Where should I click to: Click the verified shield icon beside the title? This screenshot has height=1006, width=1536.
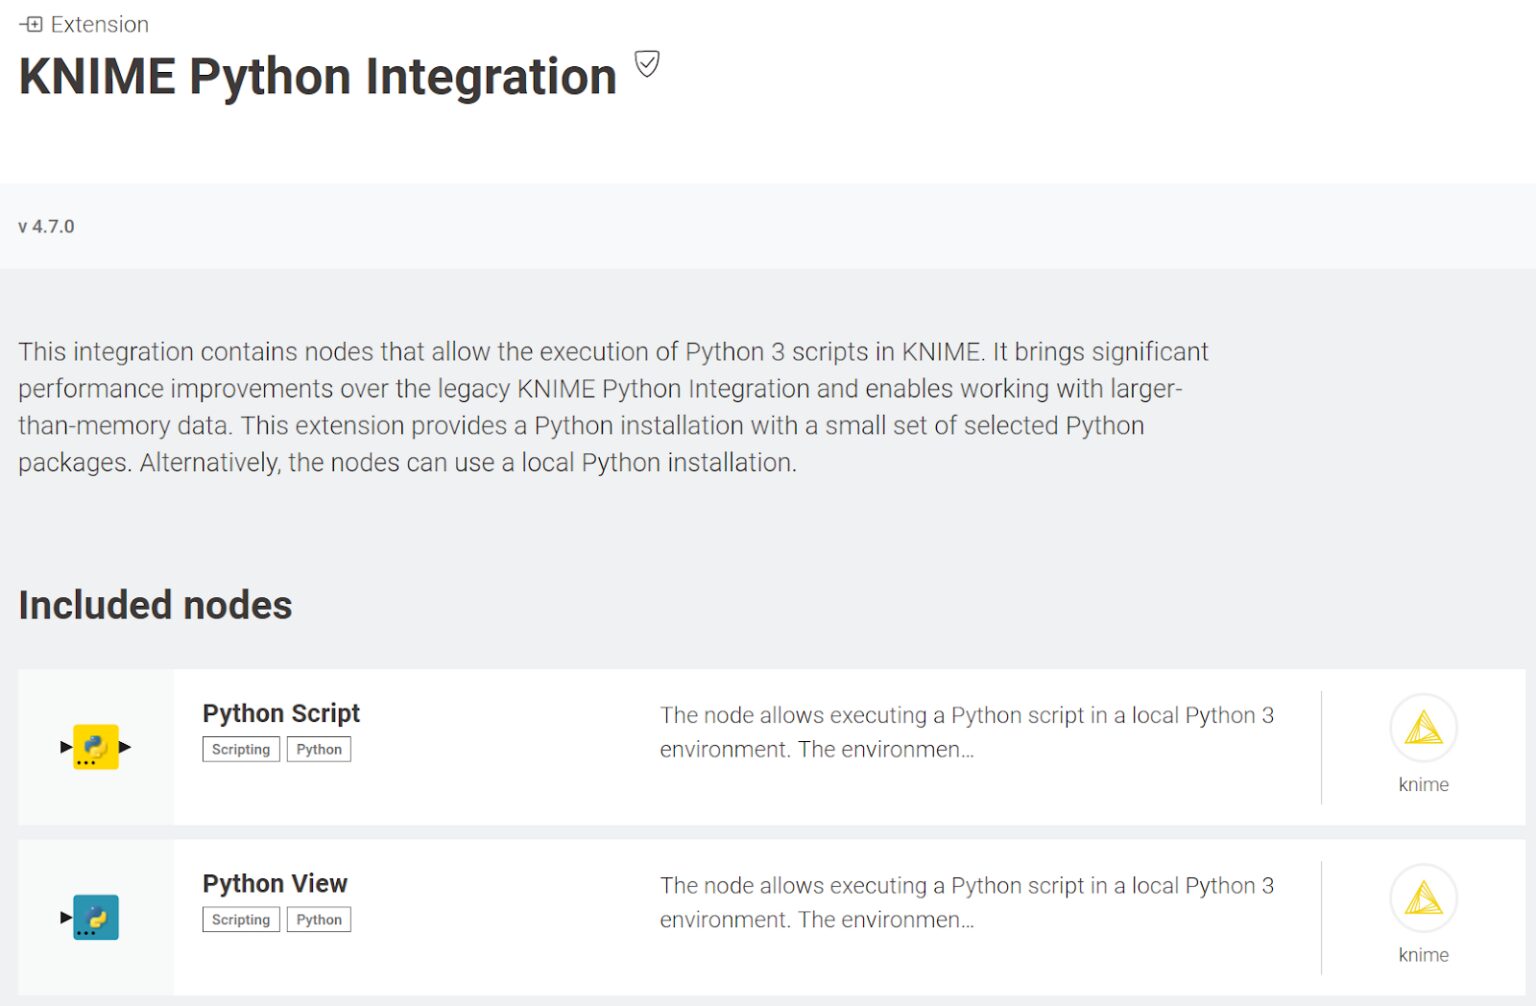click(646, 64)
